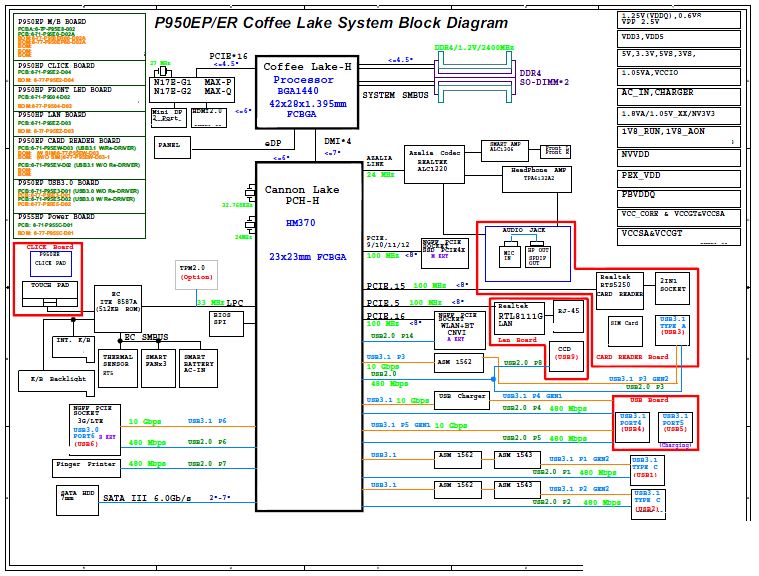Click the 'USB3.1 PORT5 (USB5)' block

(675, 426)
